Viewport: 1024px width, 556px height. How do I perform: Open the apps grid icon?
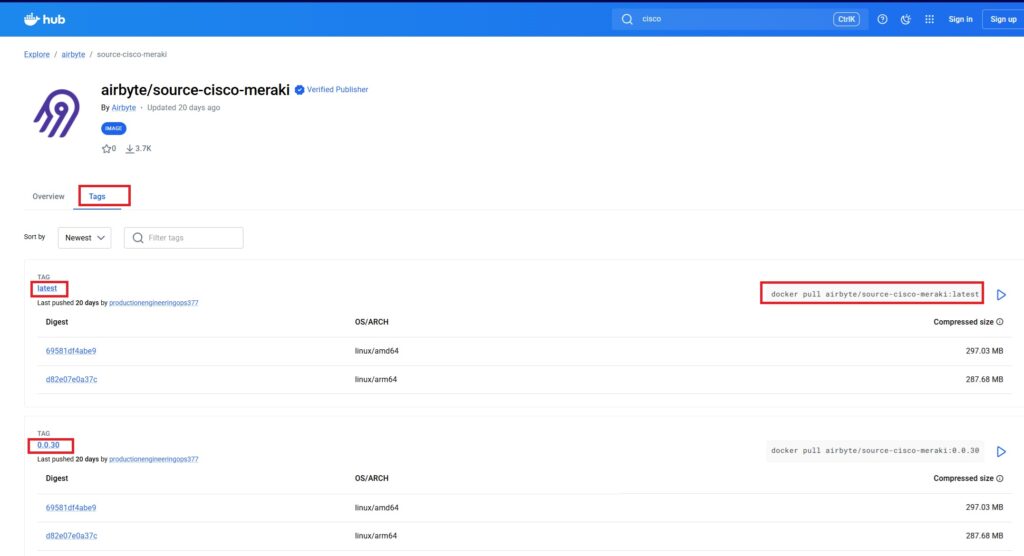929,19
